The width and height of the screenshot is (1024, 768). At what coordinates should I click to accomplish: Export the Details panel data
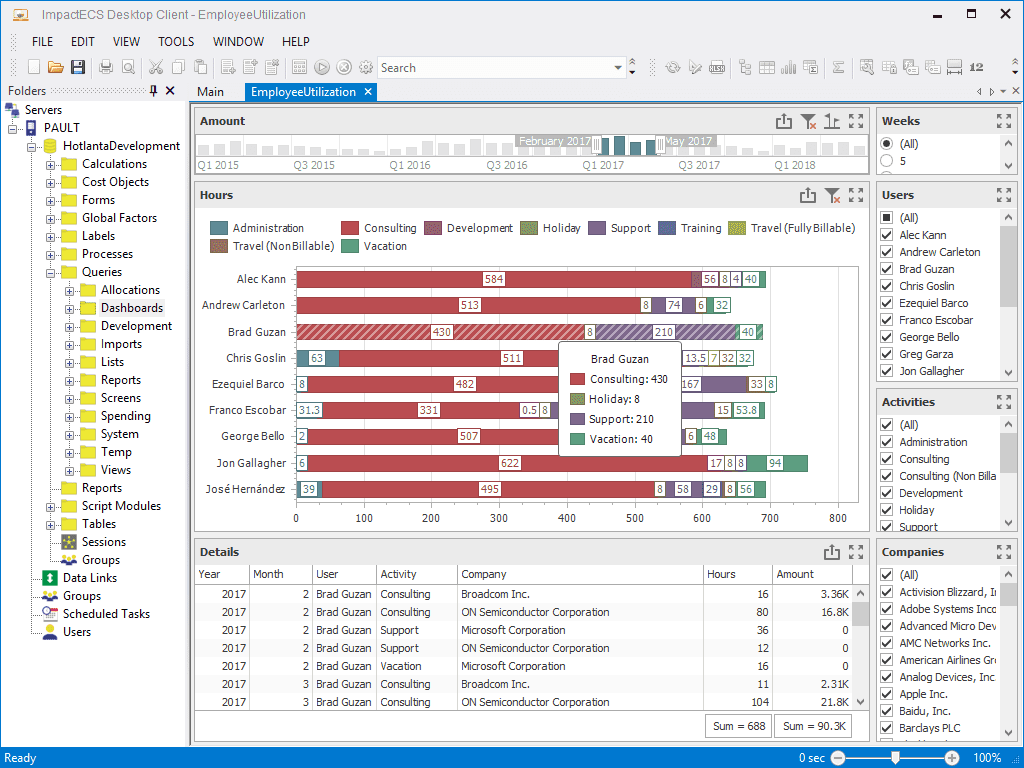click(831, 552)
